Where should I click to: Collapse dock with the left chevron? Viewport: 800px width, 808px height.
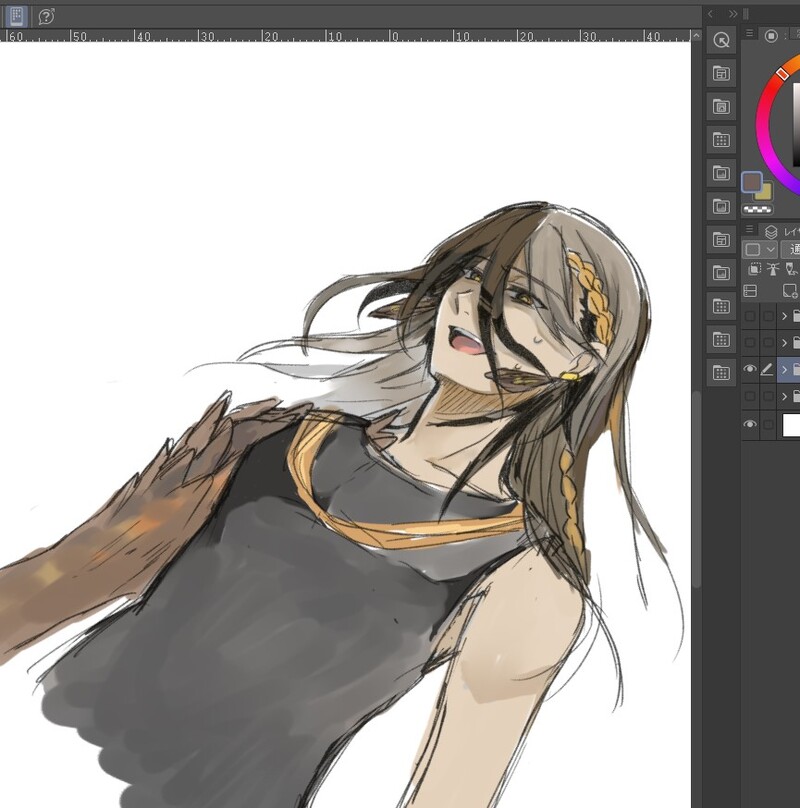point(711,14)
